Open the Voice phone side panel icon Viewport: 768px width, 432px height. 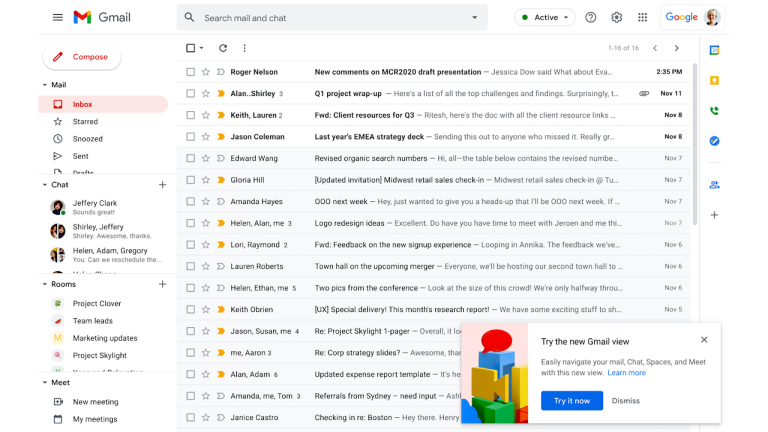click(x=715, y=111)
